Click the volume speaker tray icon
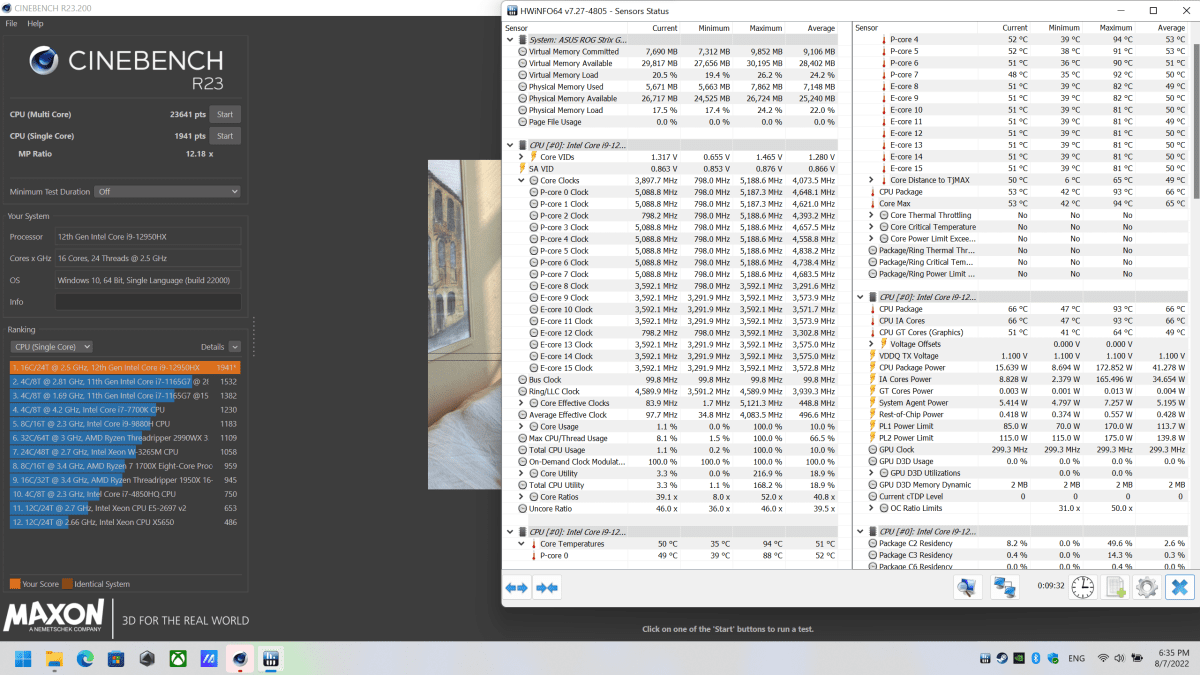Screen dimensions: 1200x675 click(x=1120, y=658)
